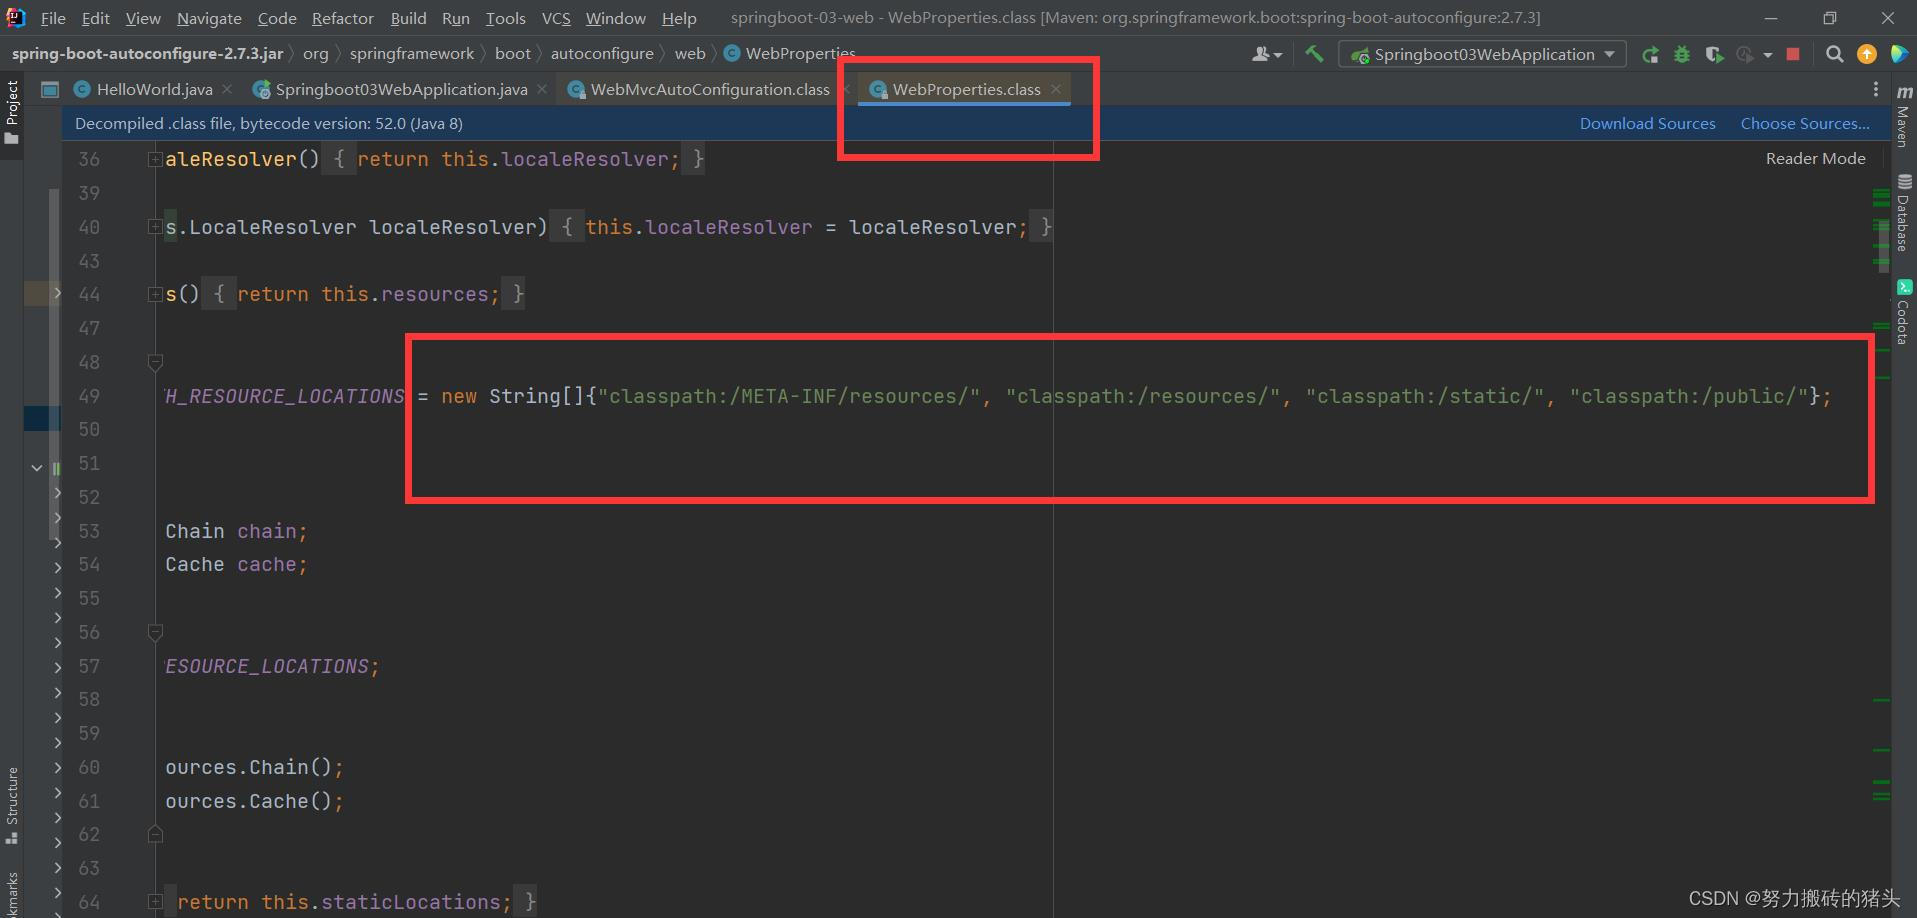Open the Database tool window

point(1903,213)
